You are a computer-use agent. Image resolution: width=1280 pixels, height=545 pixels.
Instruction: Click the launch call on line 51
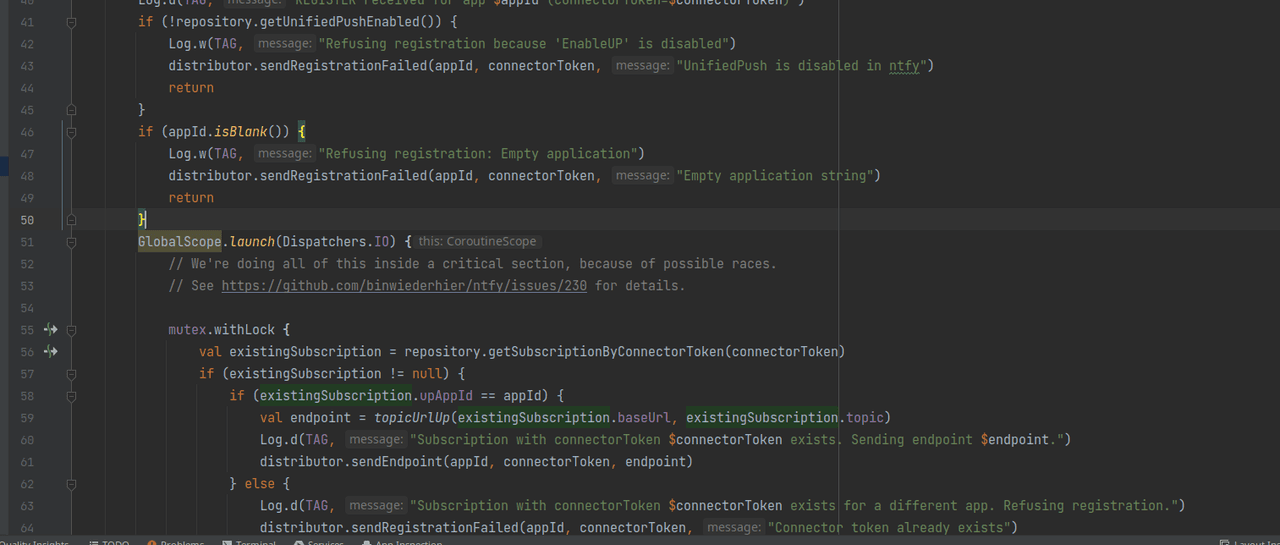coord(252,241)
